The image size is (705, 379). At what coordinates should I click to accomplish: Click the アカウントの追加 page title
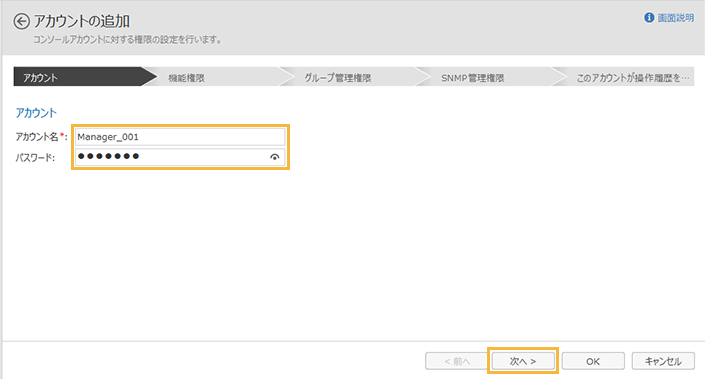pos(82,21)
